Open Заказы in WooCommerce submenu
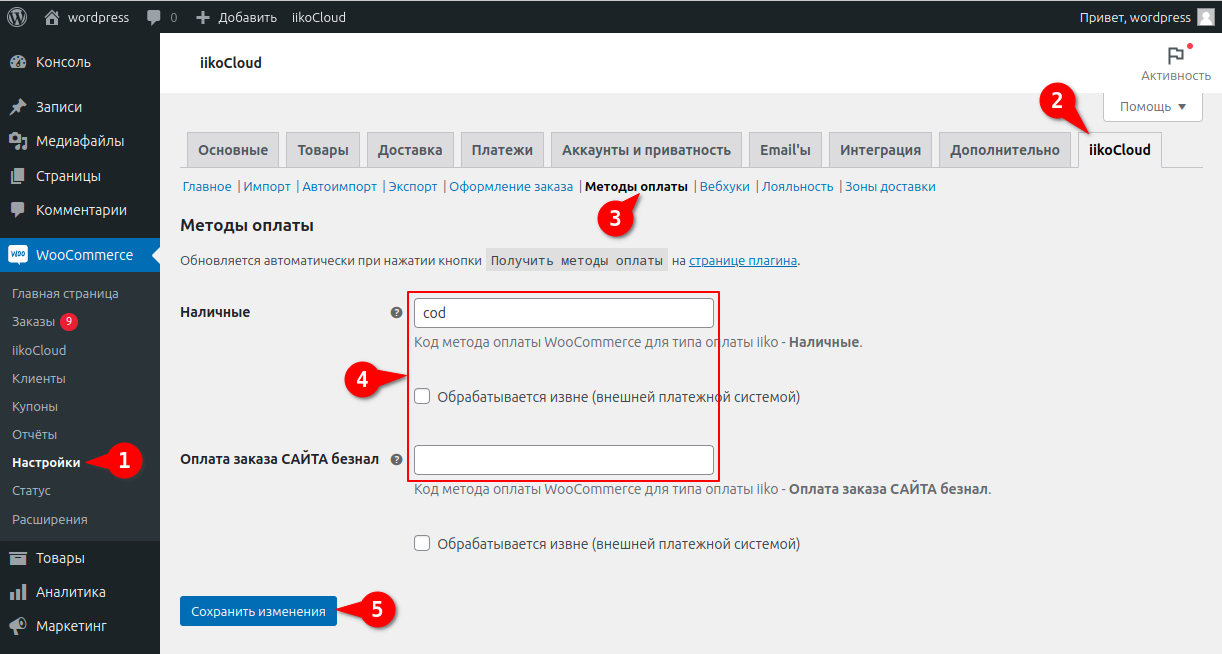This screenshot has width=1222, height=654. point(33,322)
